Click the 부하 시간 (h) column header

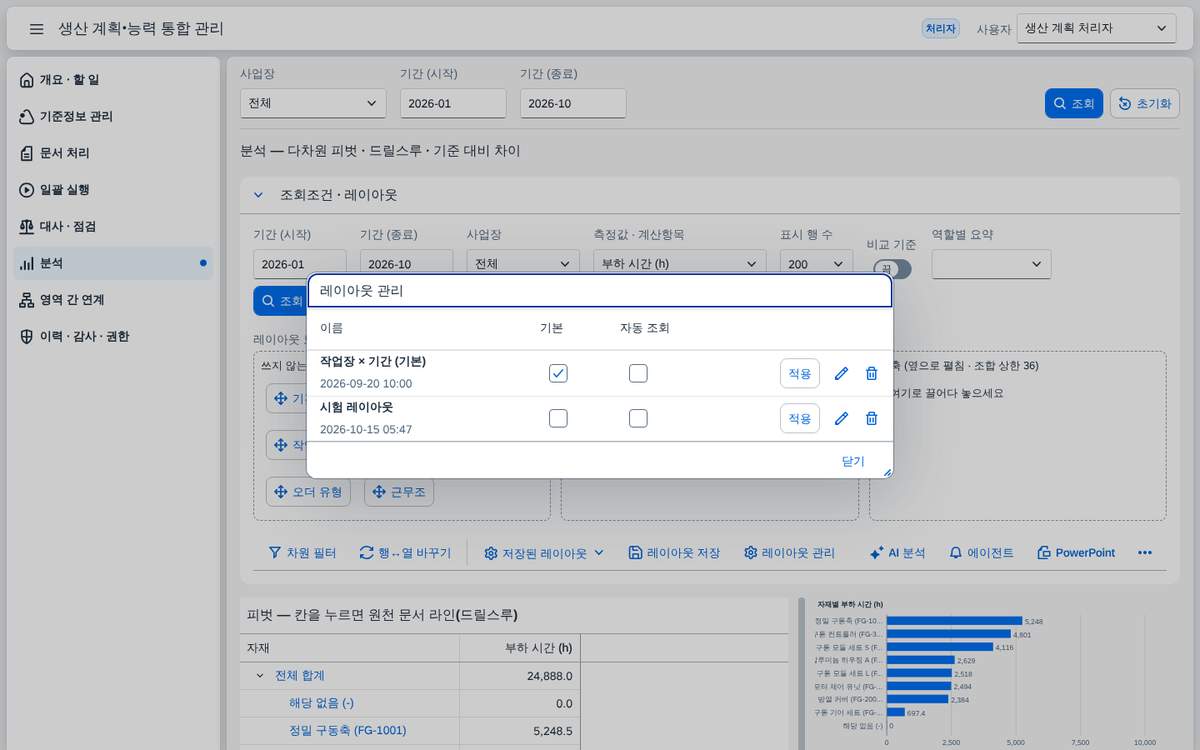(x=520, y=648)
